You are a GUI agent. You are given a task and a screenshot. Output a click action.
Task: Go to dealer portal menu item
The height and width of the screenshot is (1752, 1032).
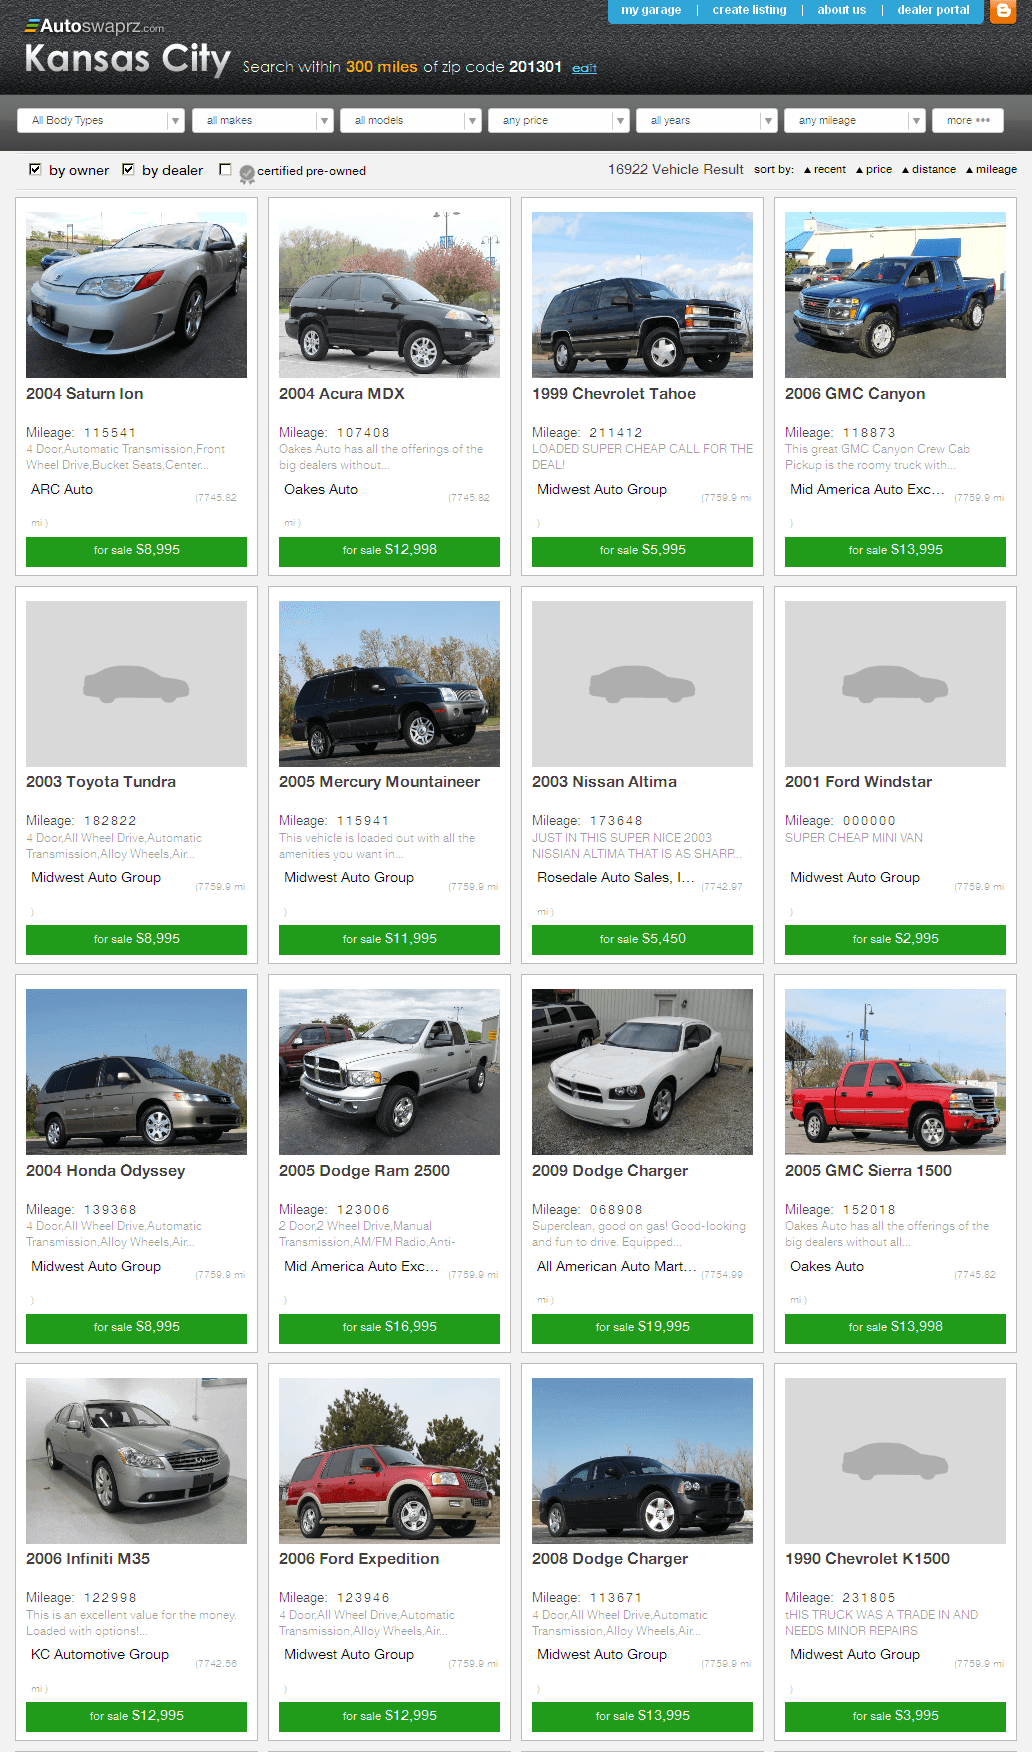pyautogui.click(x=933, y=10)
